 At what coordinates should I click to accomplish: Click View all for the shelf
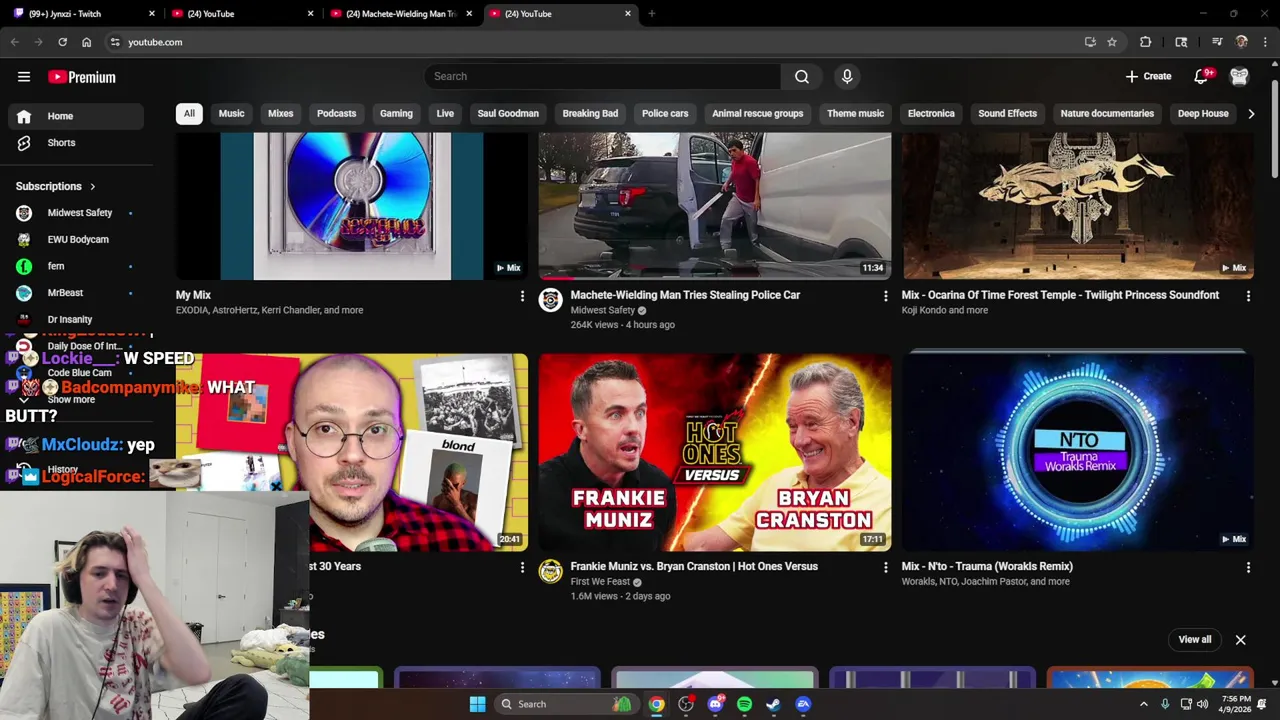pyautogui.click(x=1194, y=640)
